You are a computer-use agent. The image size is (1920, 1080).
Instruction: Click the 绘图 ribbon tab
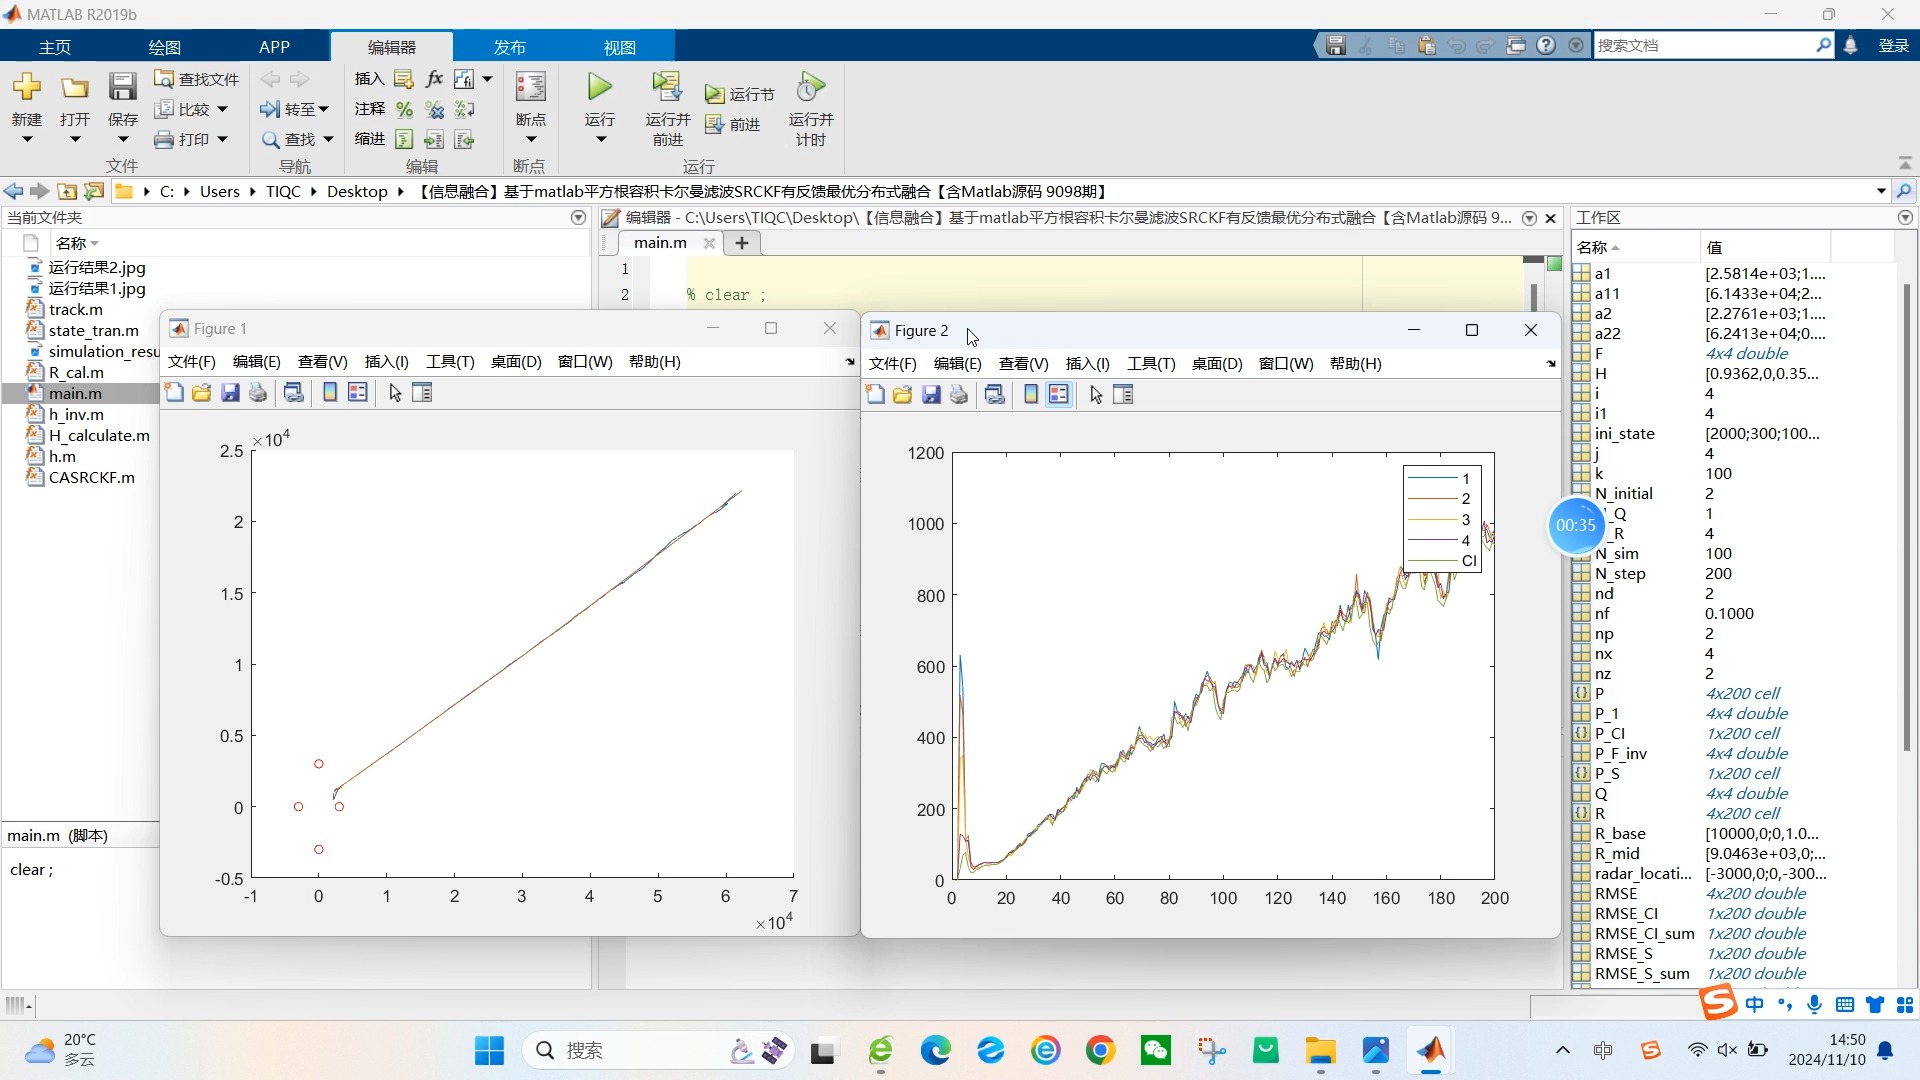coord(164,47)
